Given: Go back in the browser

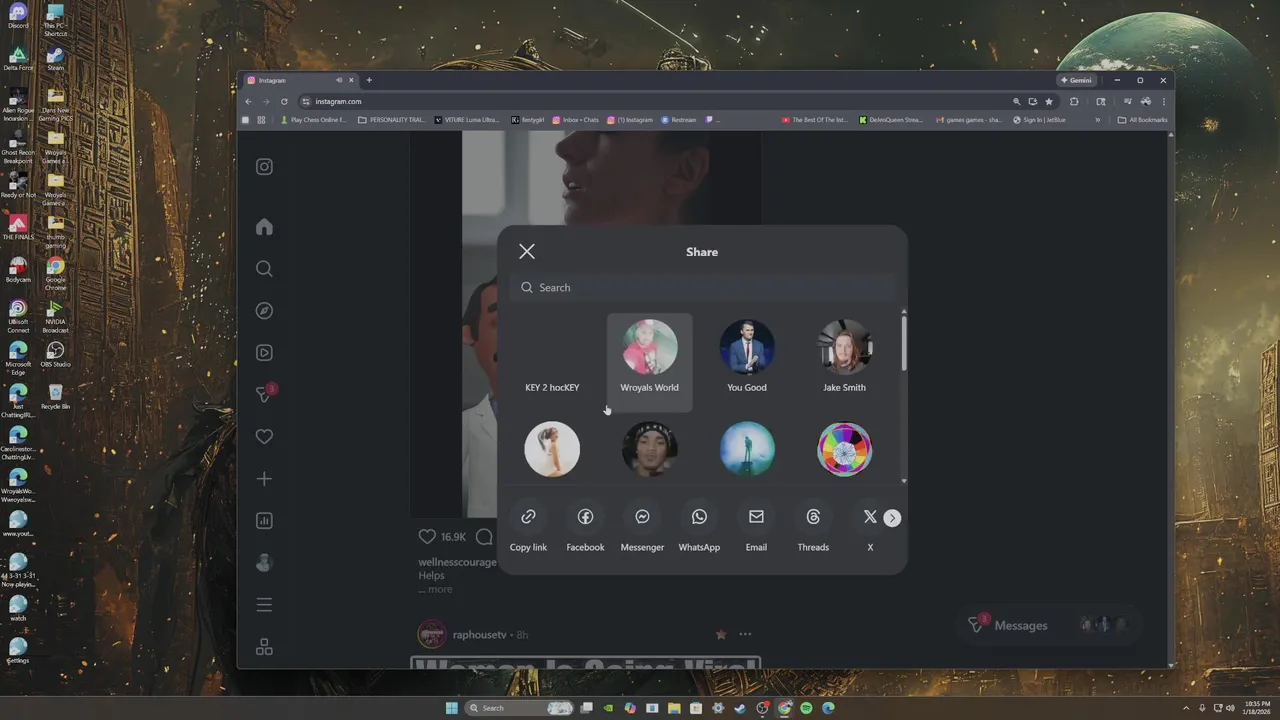Looking at the screenshot, I should (248, 101).
